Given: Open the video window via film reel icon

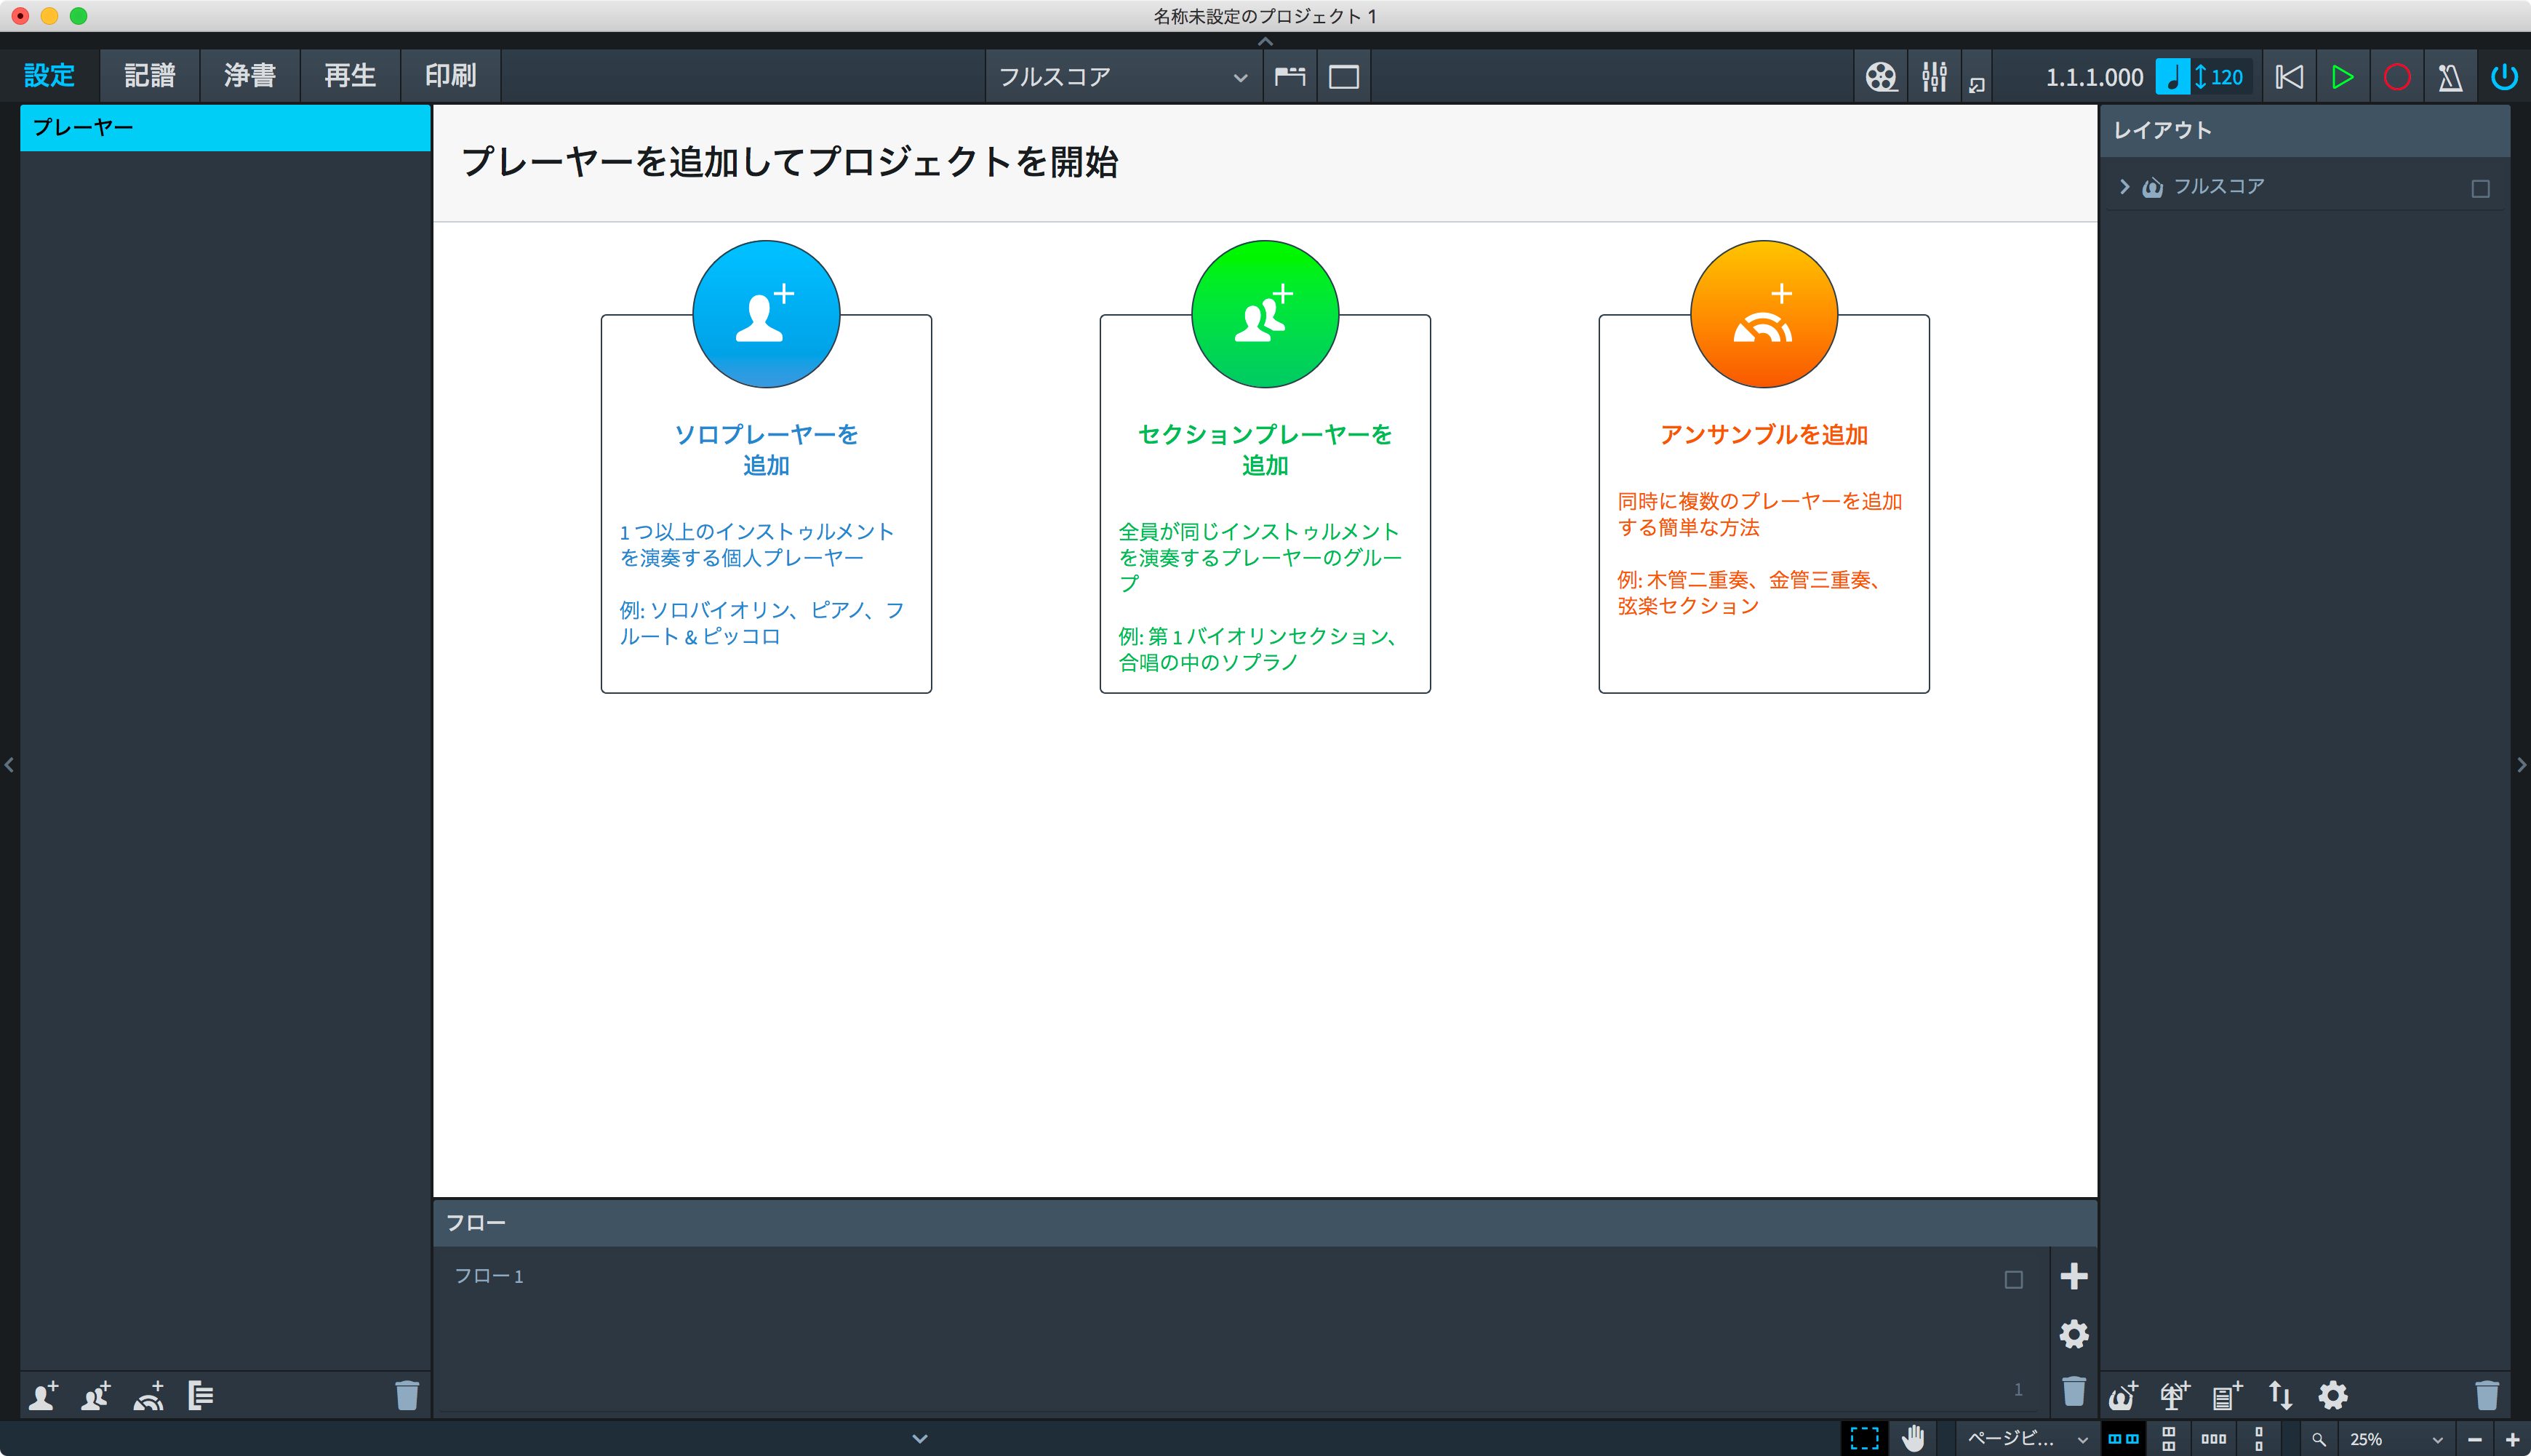Looking at the screenshot, I should pyautogui.click(x=1880, y=77).
